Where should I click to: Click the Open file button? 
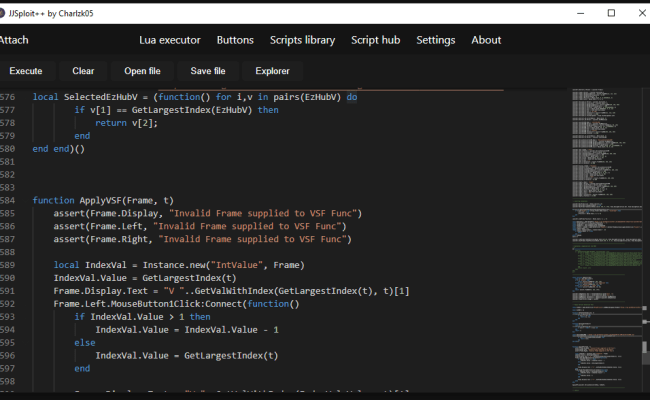(x=142, y=71)
